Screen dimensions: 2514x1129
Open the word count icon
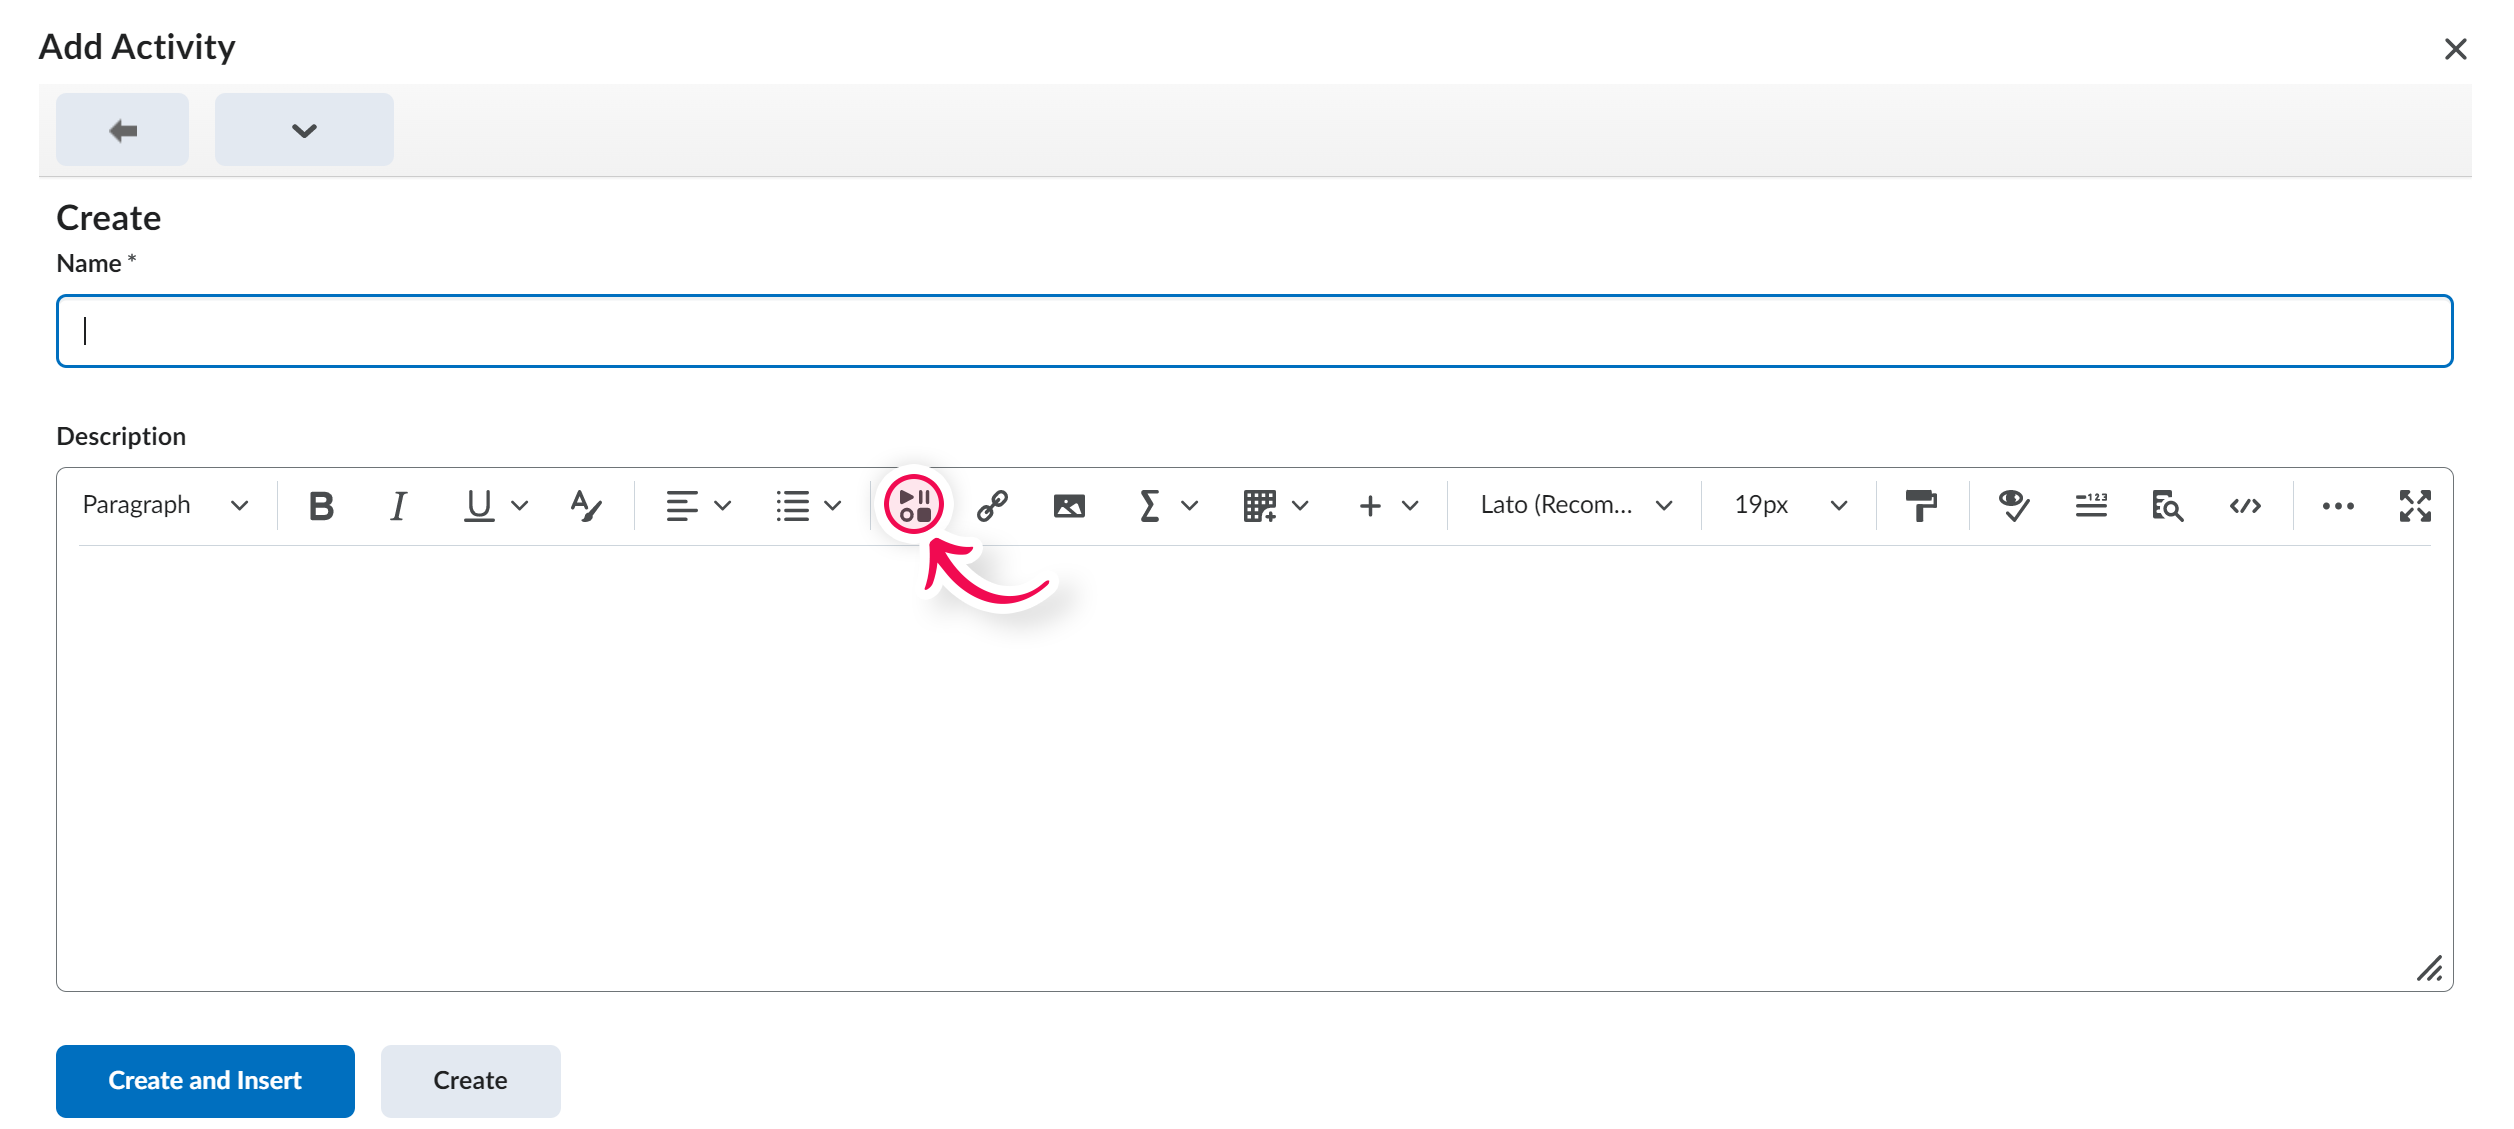[2091, 505]
